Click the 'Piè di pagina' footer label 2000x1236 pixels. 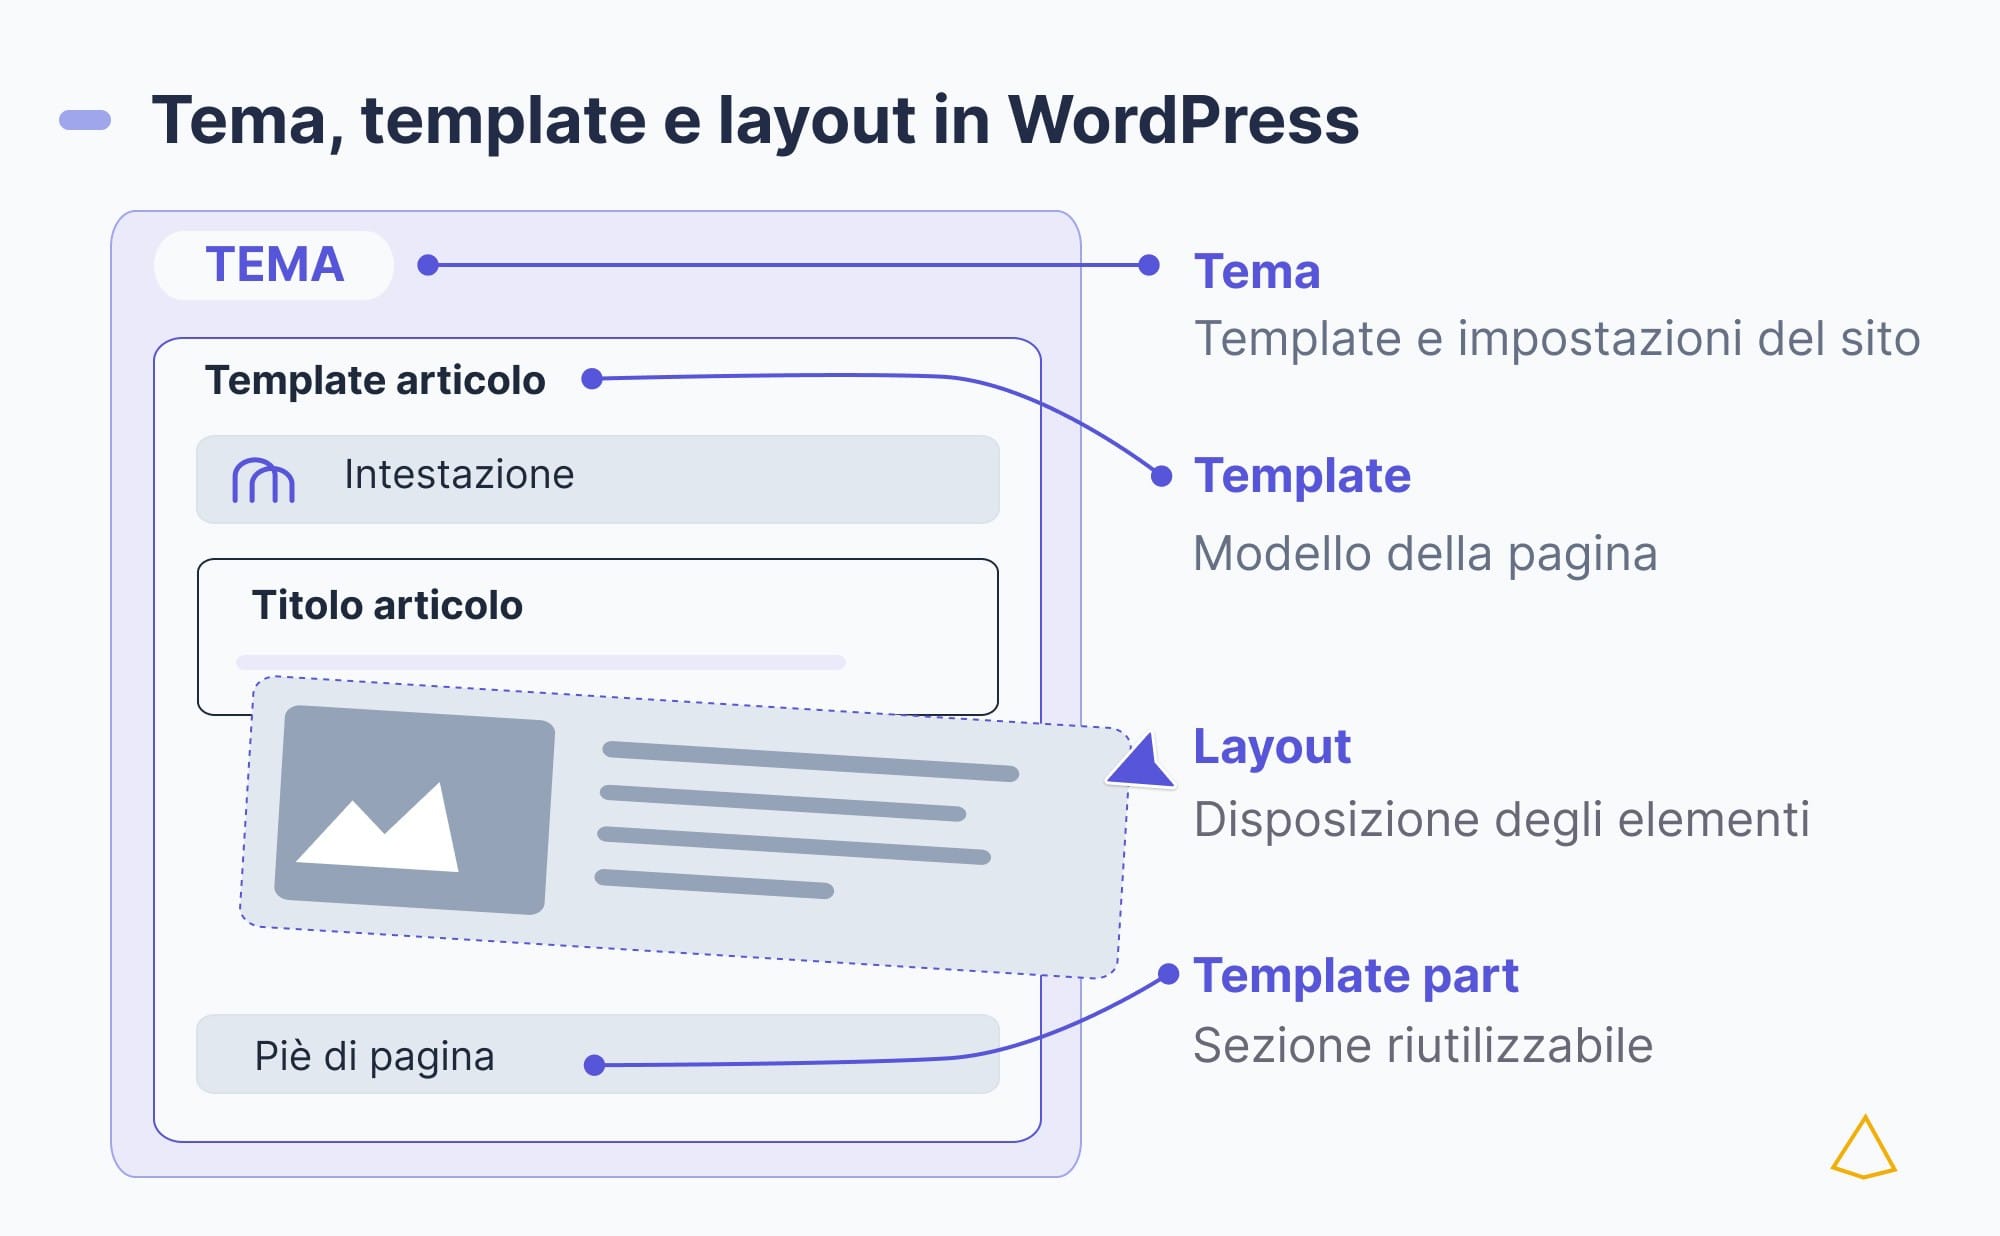pos(374,1056)
